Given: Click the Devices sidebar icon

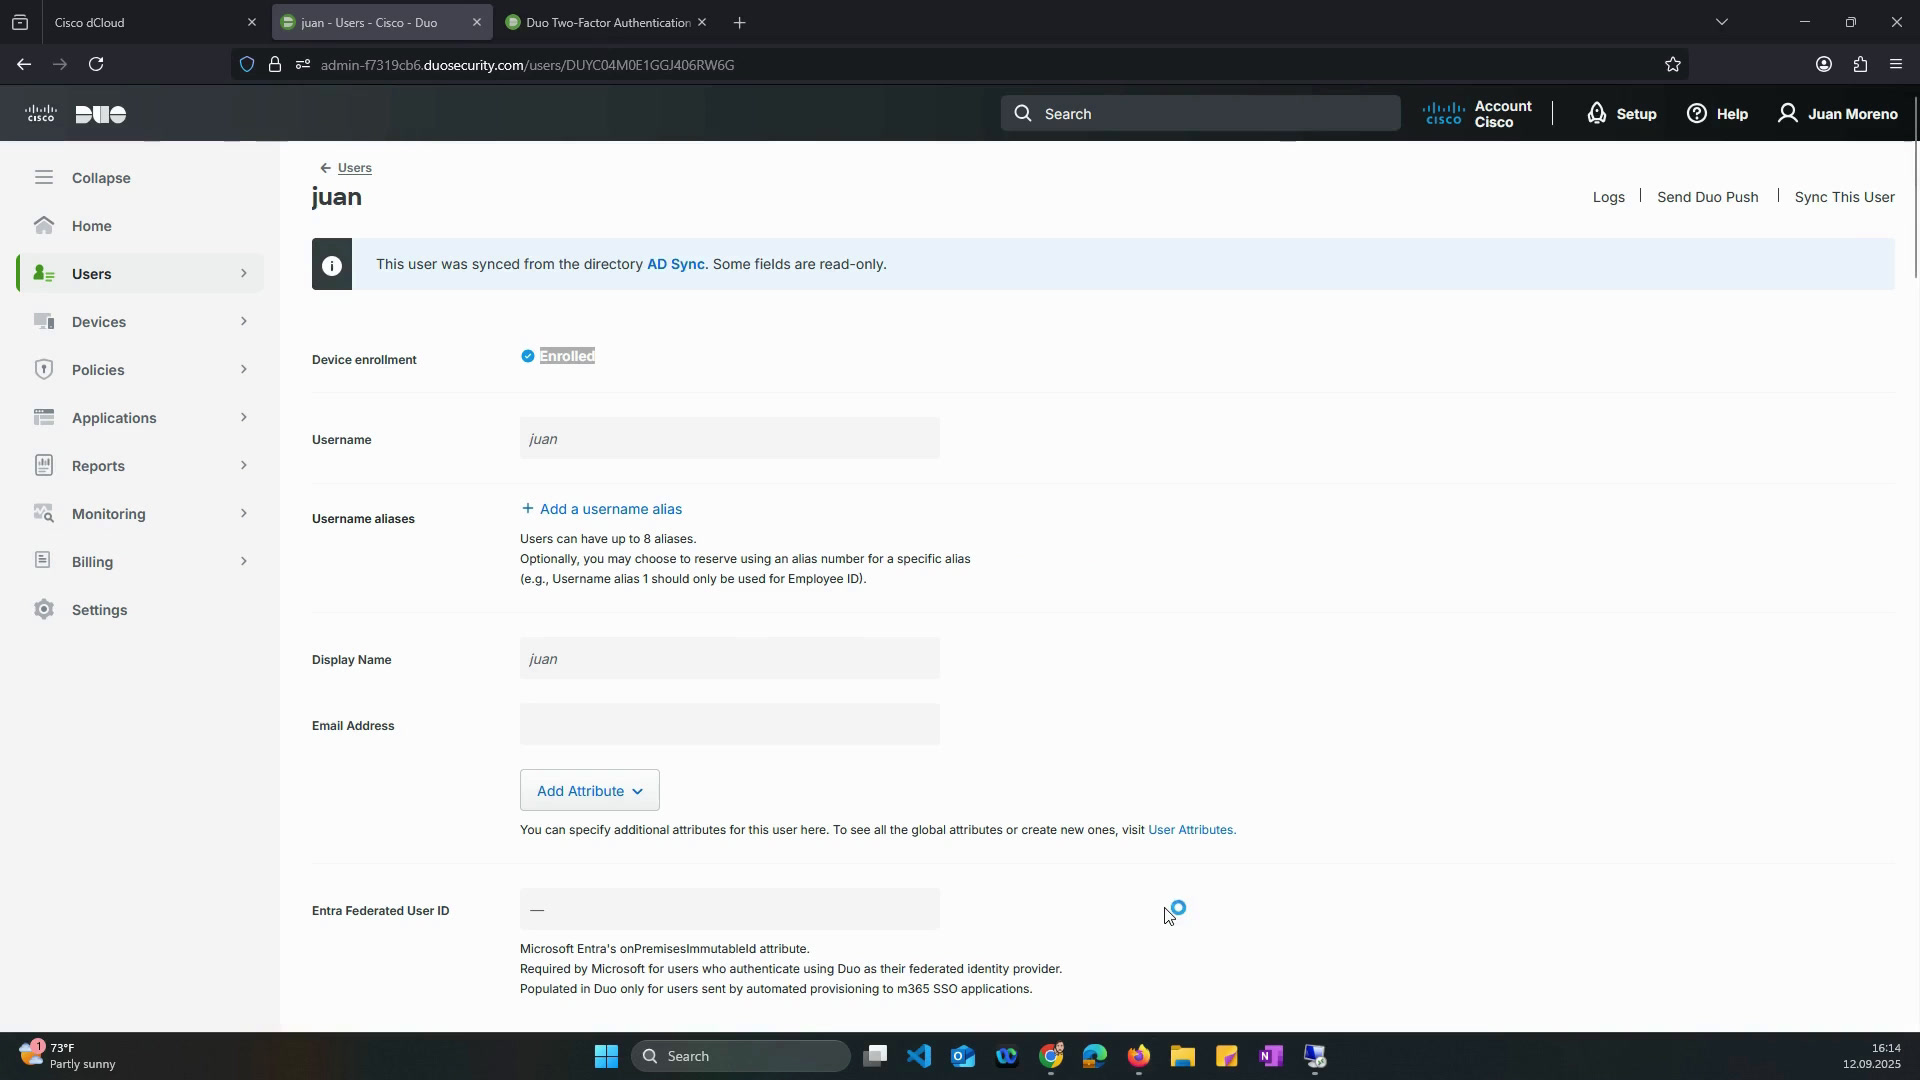Looking at the screenshot, I should (43, 322).
